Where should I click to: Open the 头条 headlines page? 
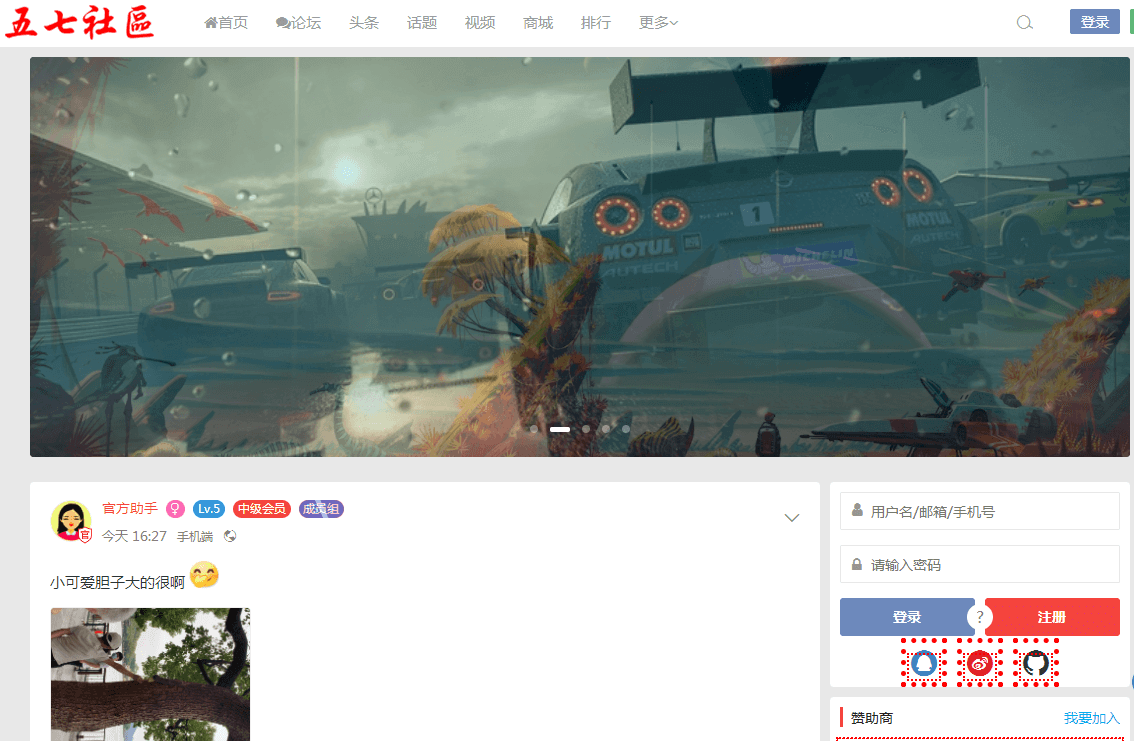tap(364, 22)
